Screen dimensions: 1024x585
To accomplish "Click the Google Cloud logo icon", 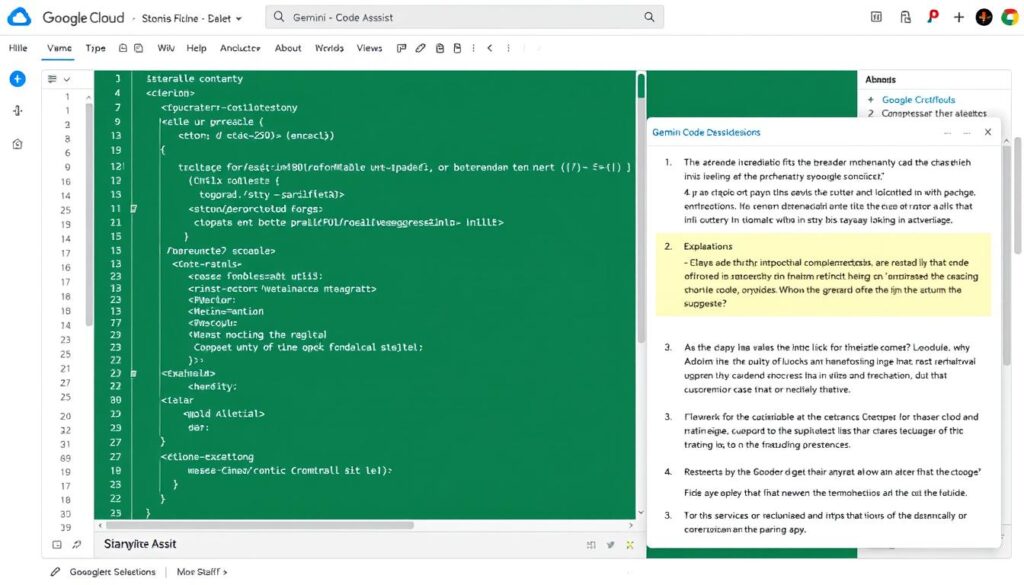I will pyautogui.click(x=19, y=18).
